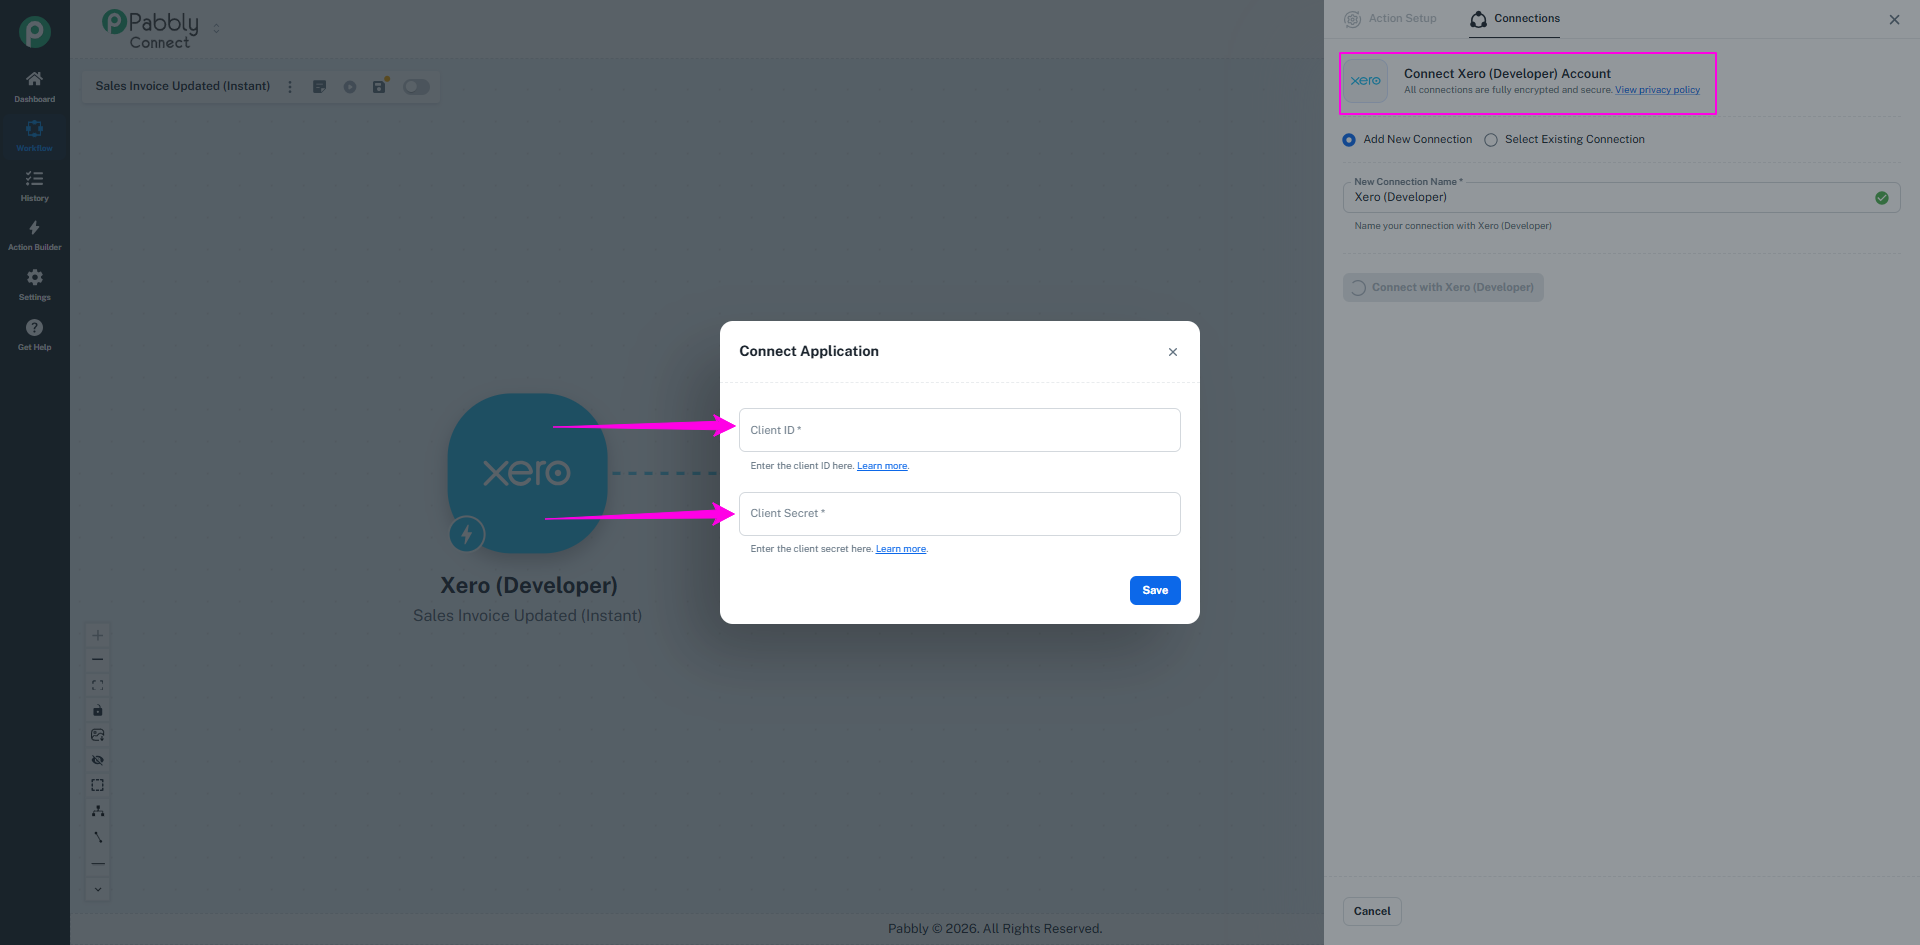This screenshot has height=945, width=1920.
Task: Click the lightning trigger badge on Xero node
Action: 467,534
